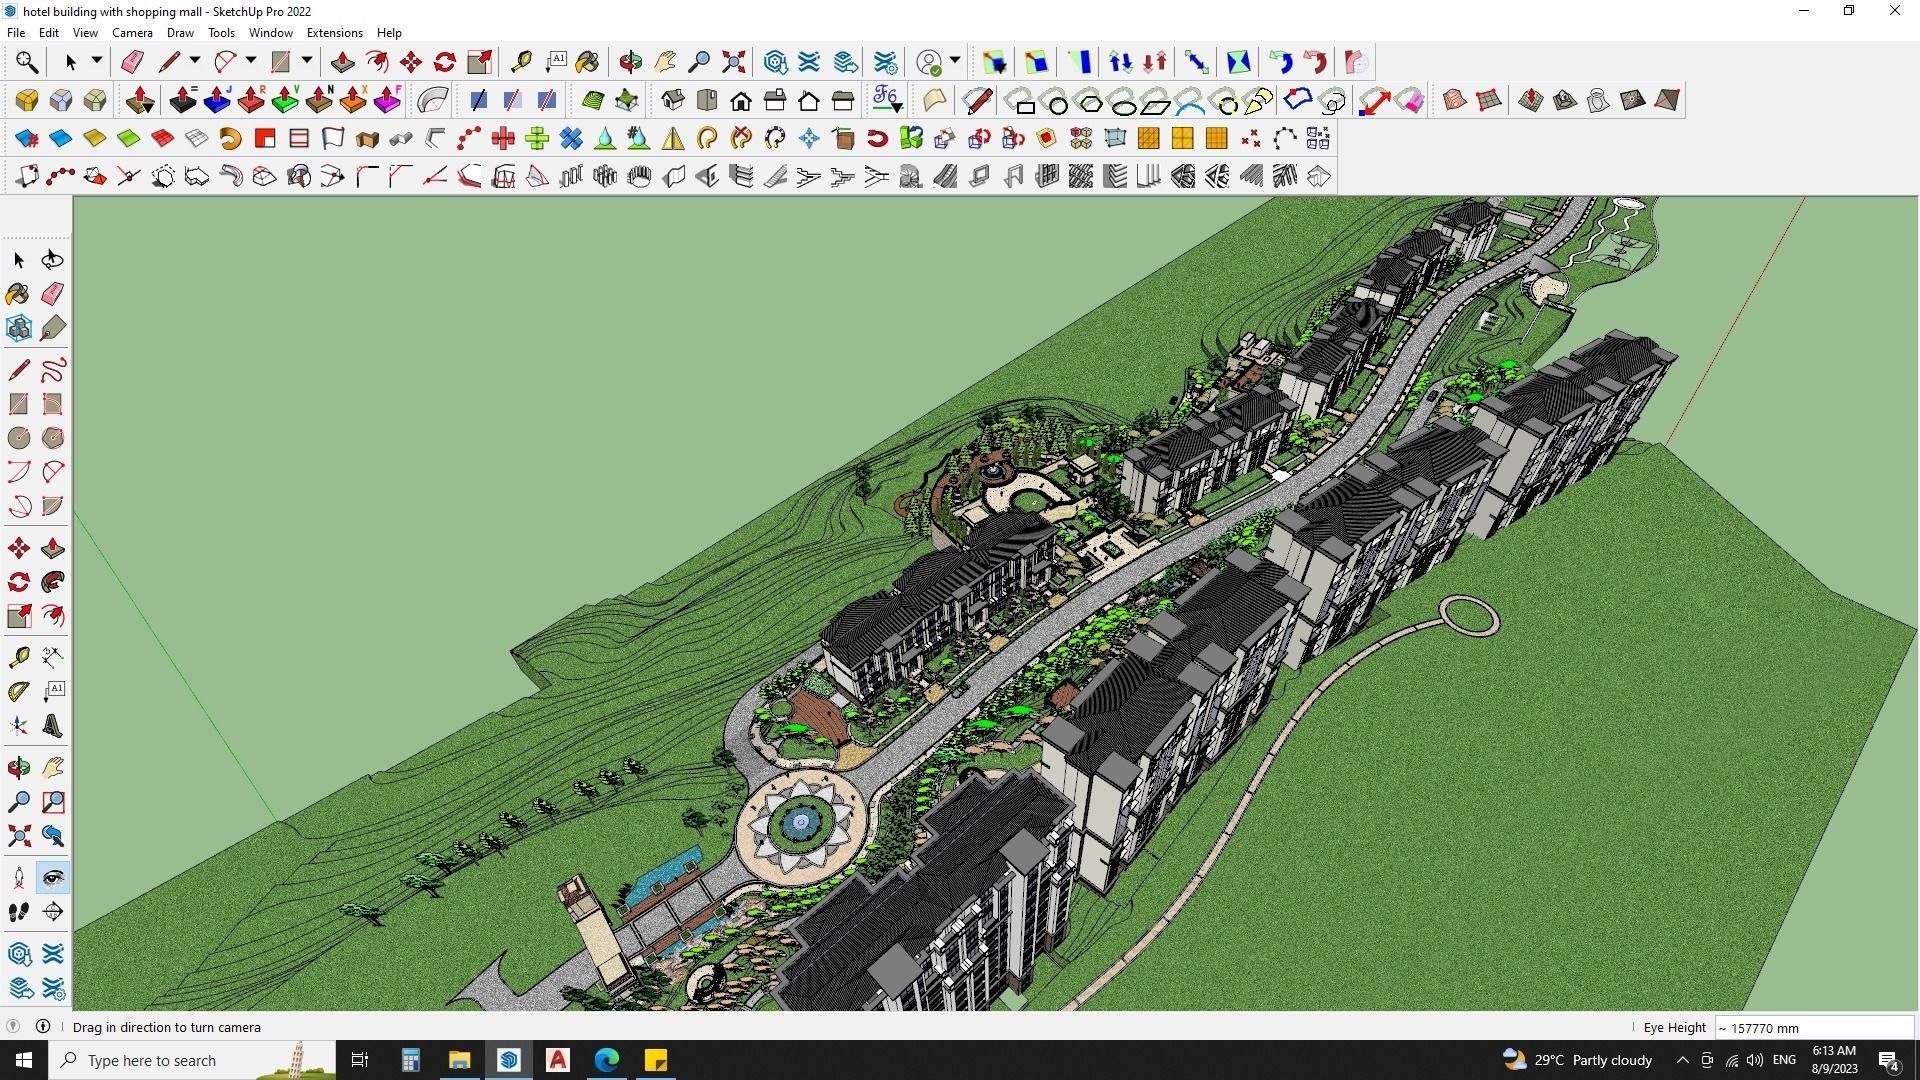
Task: Open Extension Warehouse from top toolbar
Action: (x=809, y=62)
